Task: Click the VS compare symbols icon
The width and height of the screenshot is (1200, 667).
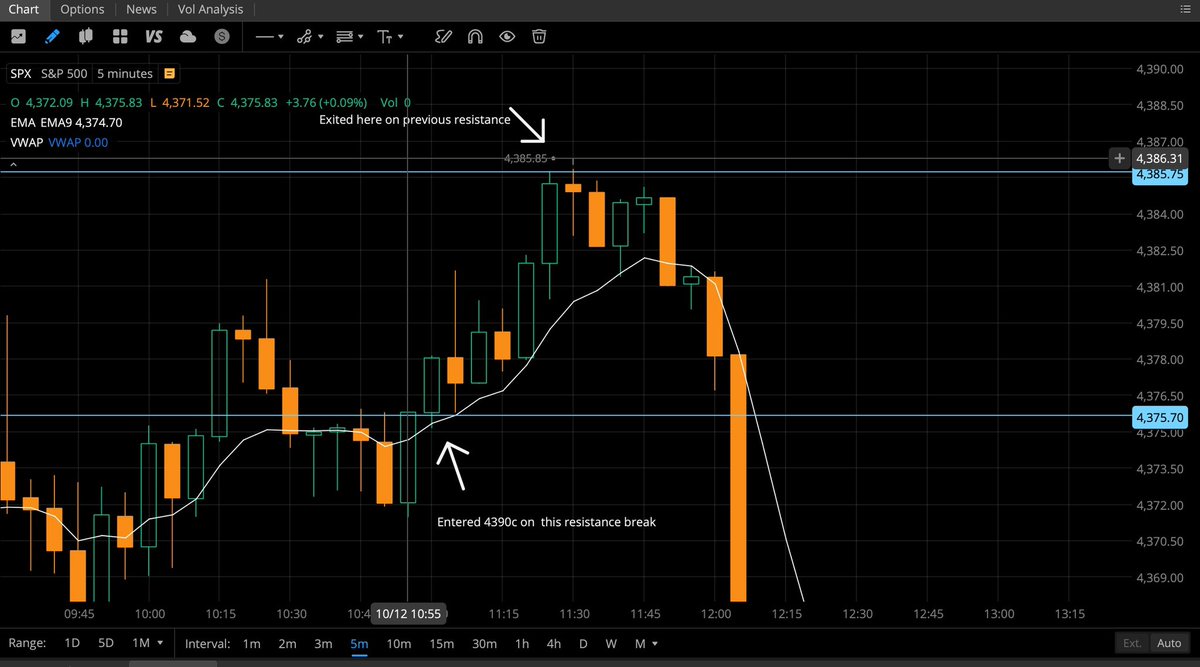Action: click(x=153, y=36)
